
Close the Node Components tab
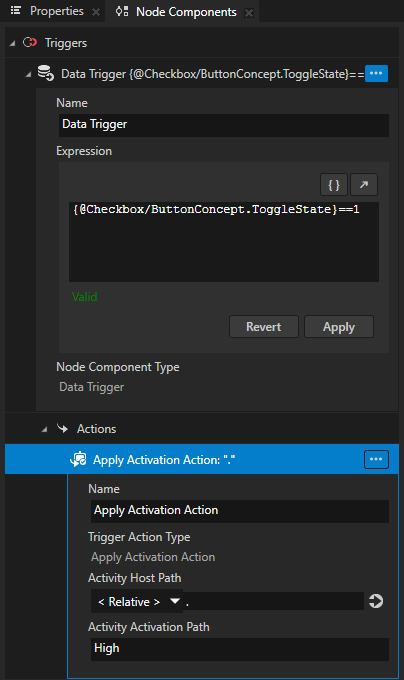pos(249,13)
